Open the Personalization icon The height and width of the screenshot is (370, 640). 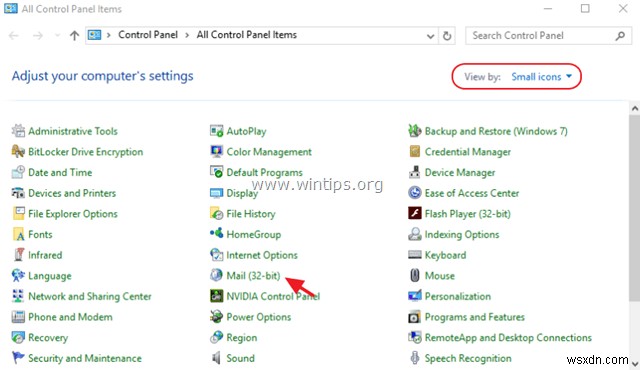click(x=415, y=296)
